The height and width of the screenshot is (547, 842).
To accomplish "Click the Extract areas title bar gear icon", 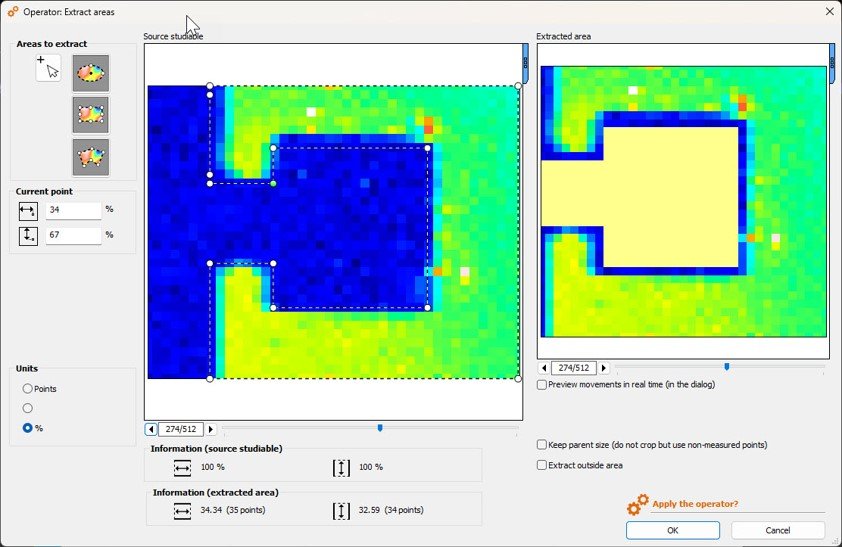I will coord(13,12).
